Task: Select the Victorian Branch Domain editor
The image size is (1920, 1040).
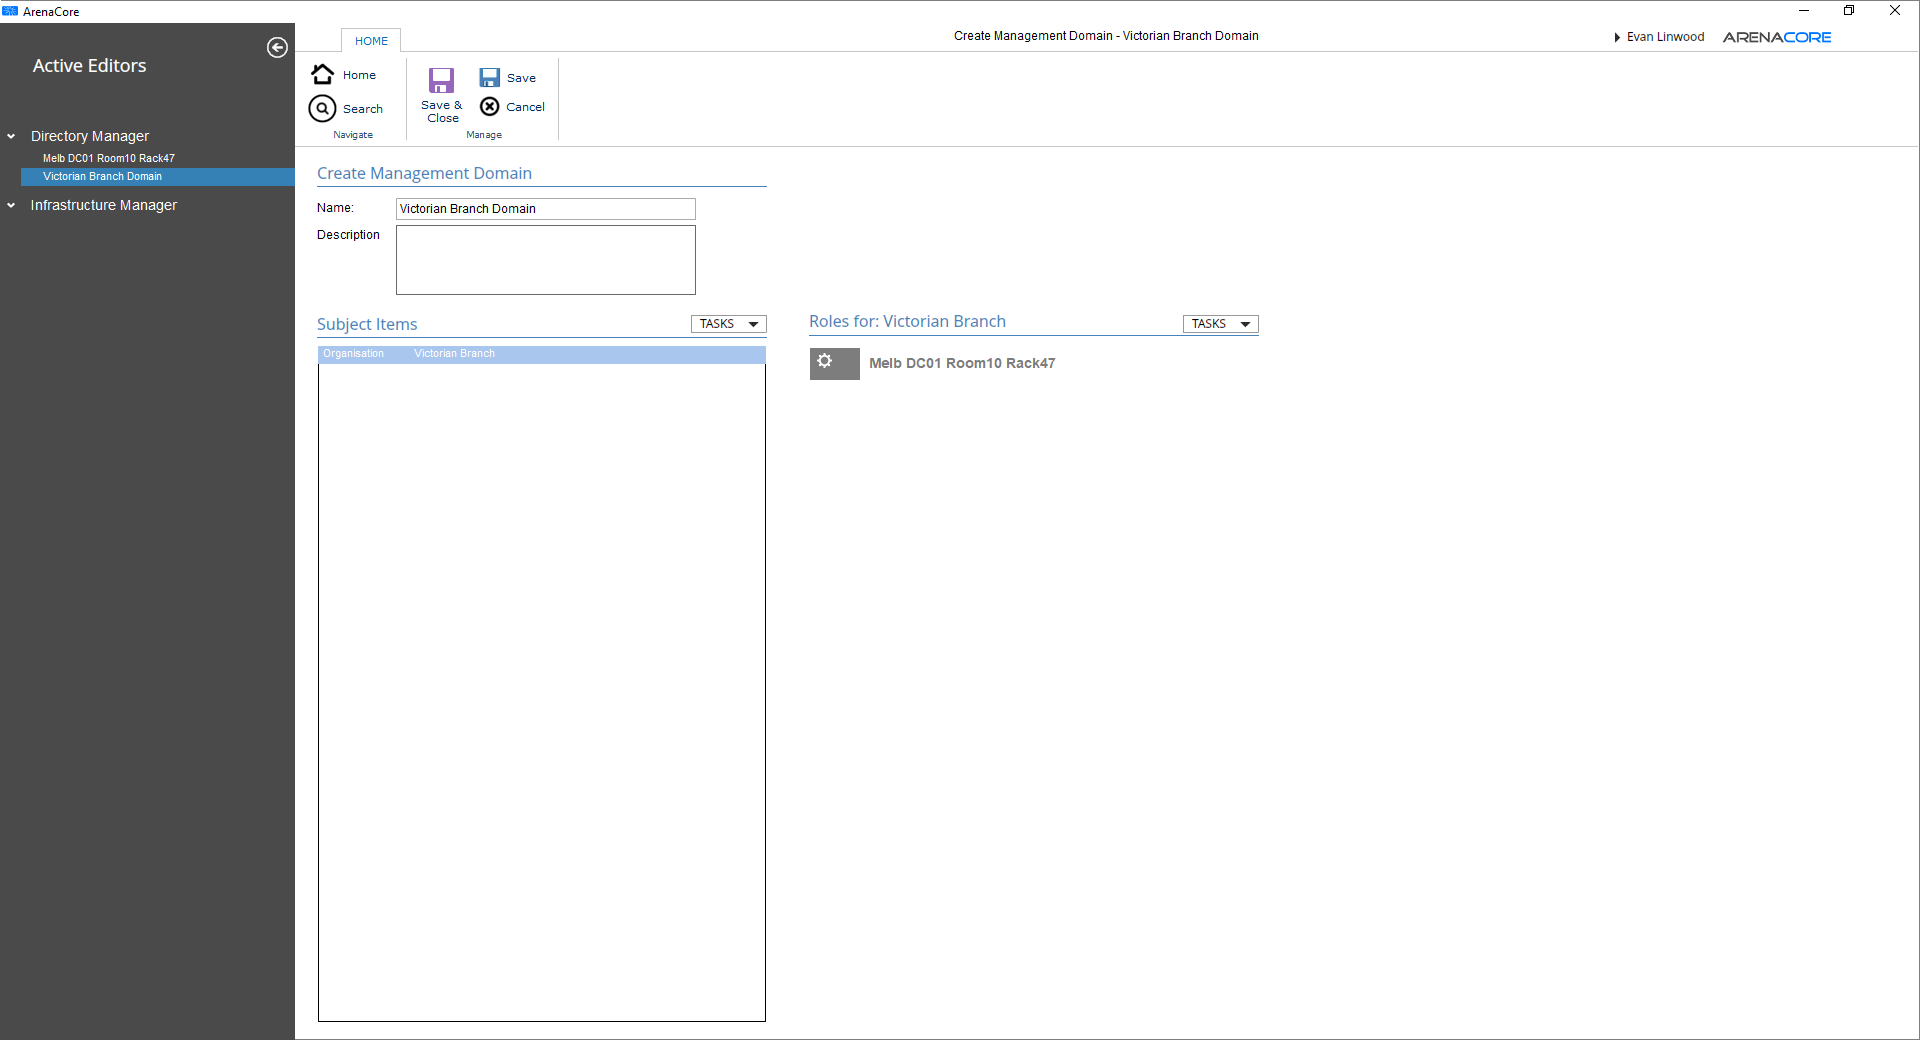Action: 102,176
